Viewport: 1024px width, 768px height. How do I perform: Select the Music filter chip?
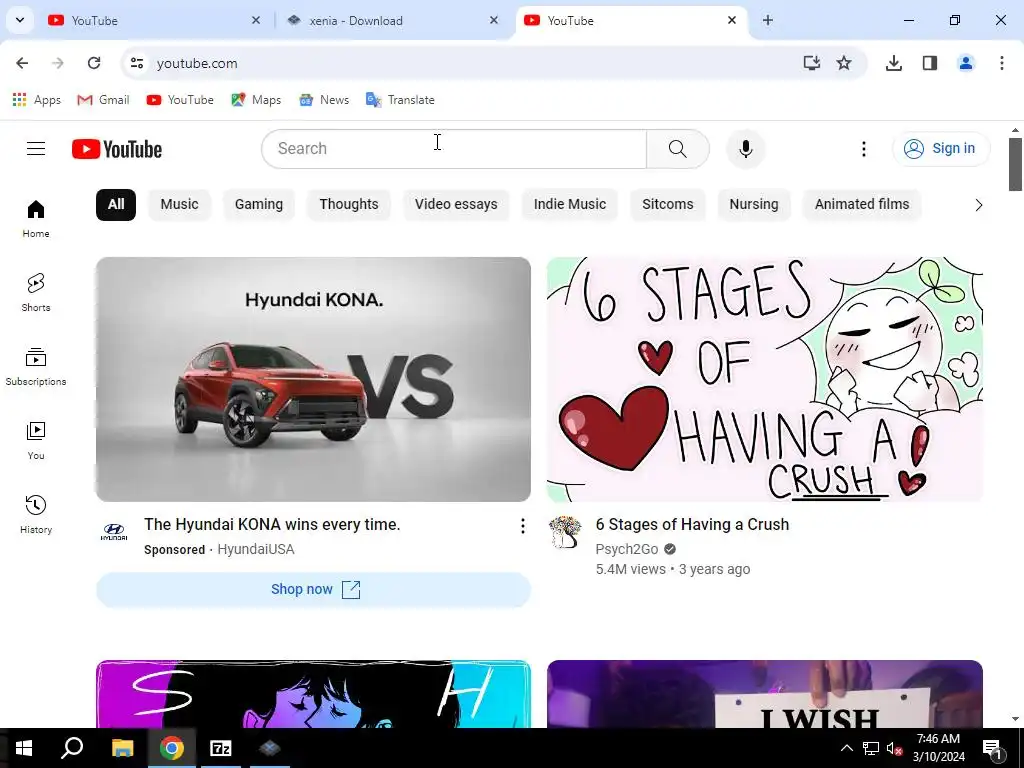point(179,204)
